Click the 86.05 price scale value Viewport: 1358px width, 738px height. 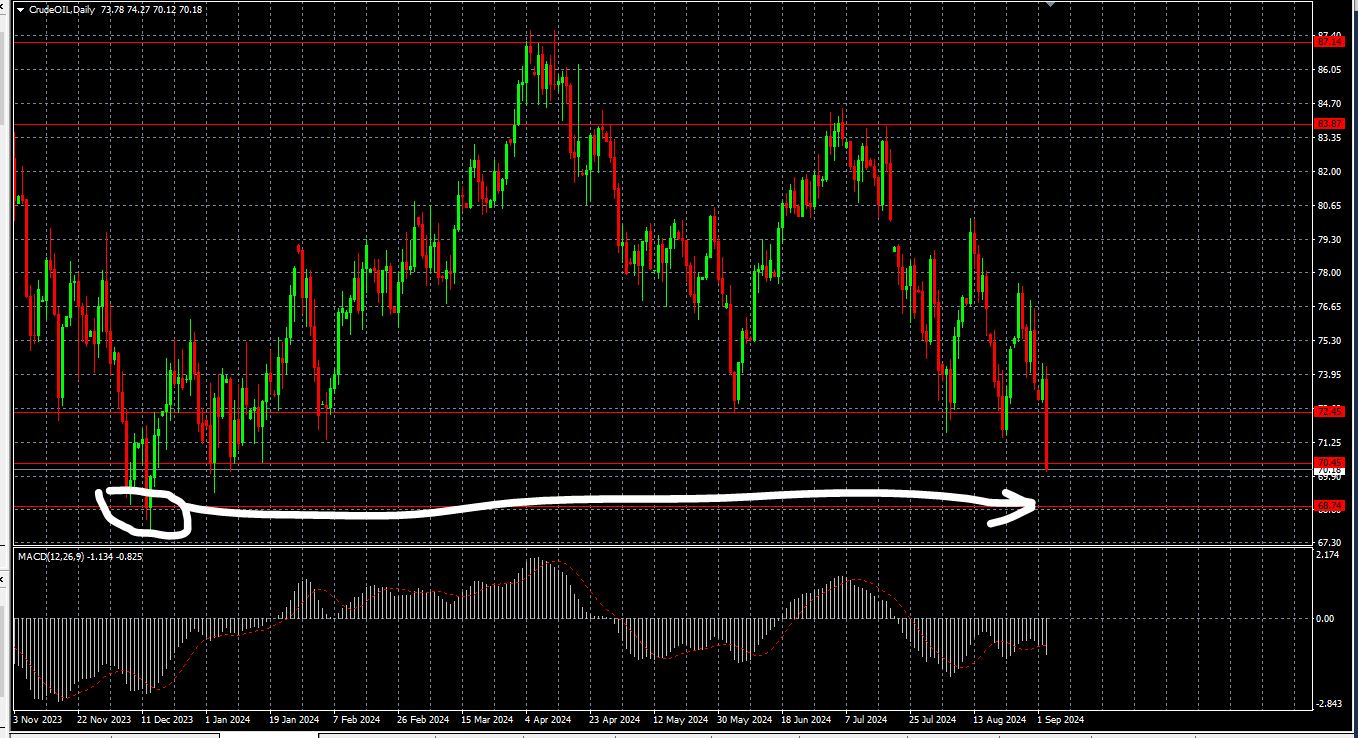click(x=1330, y=70)
